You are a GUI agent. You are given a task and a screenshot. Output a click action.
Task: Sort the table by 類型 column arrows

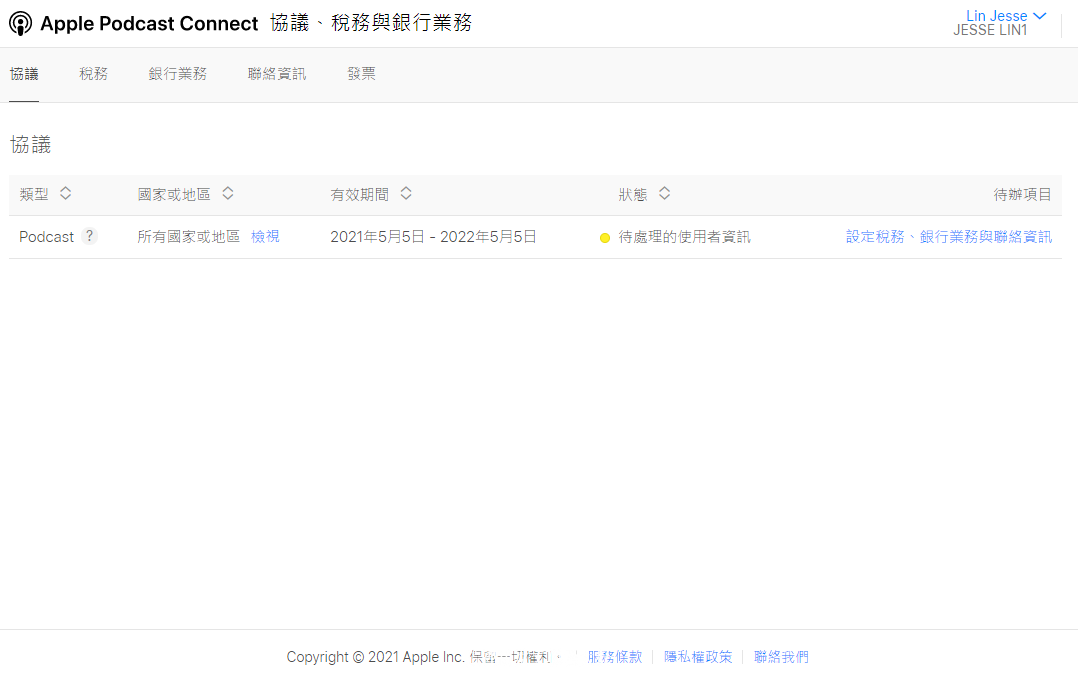point(65,193)
